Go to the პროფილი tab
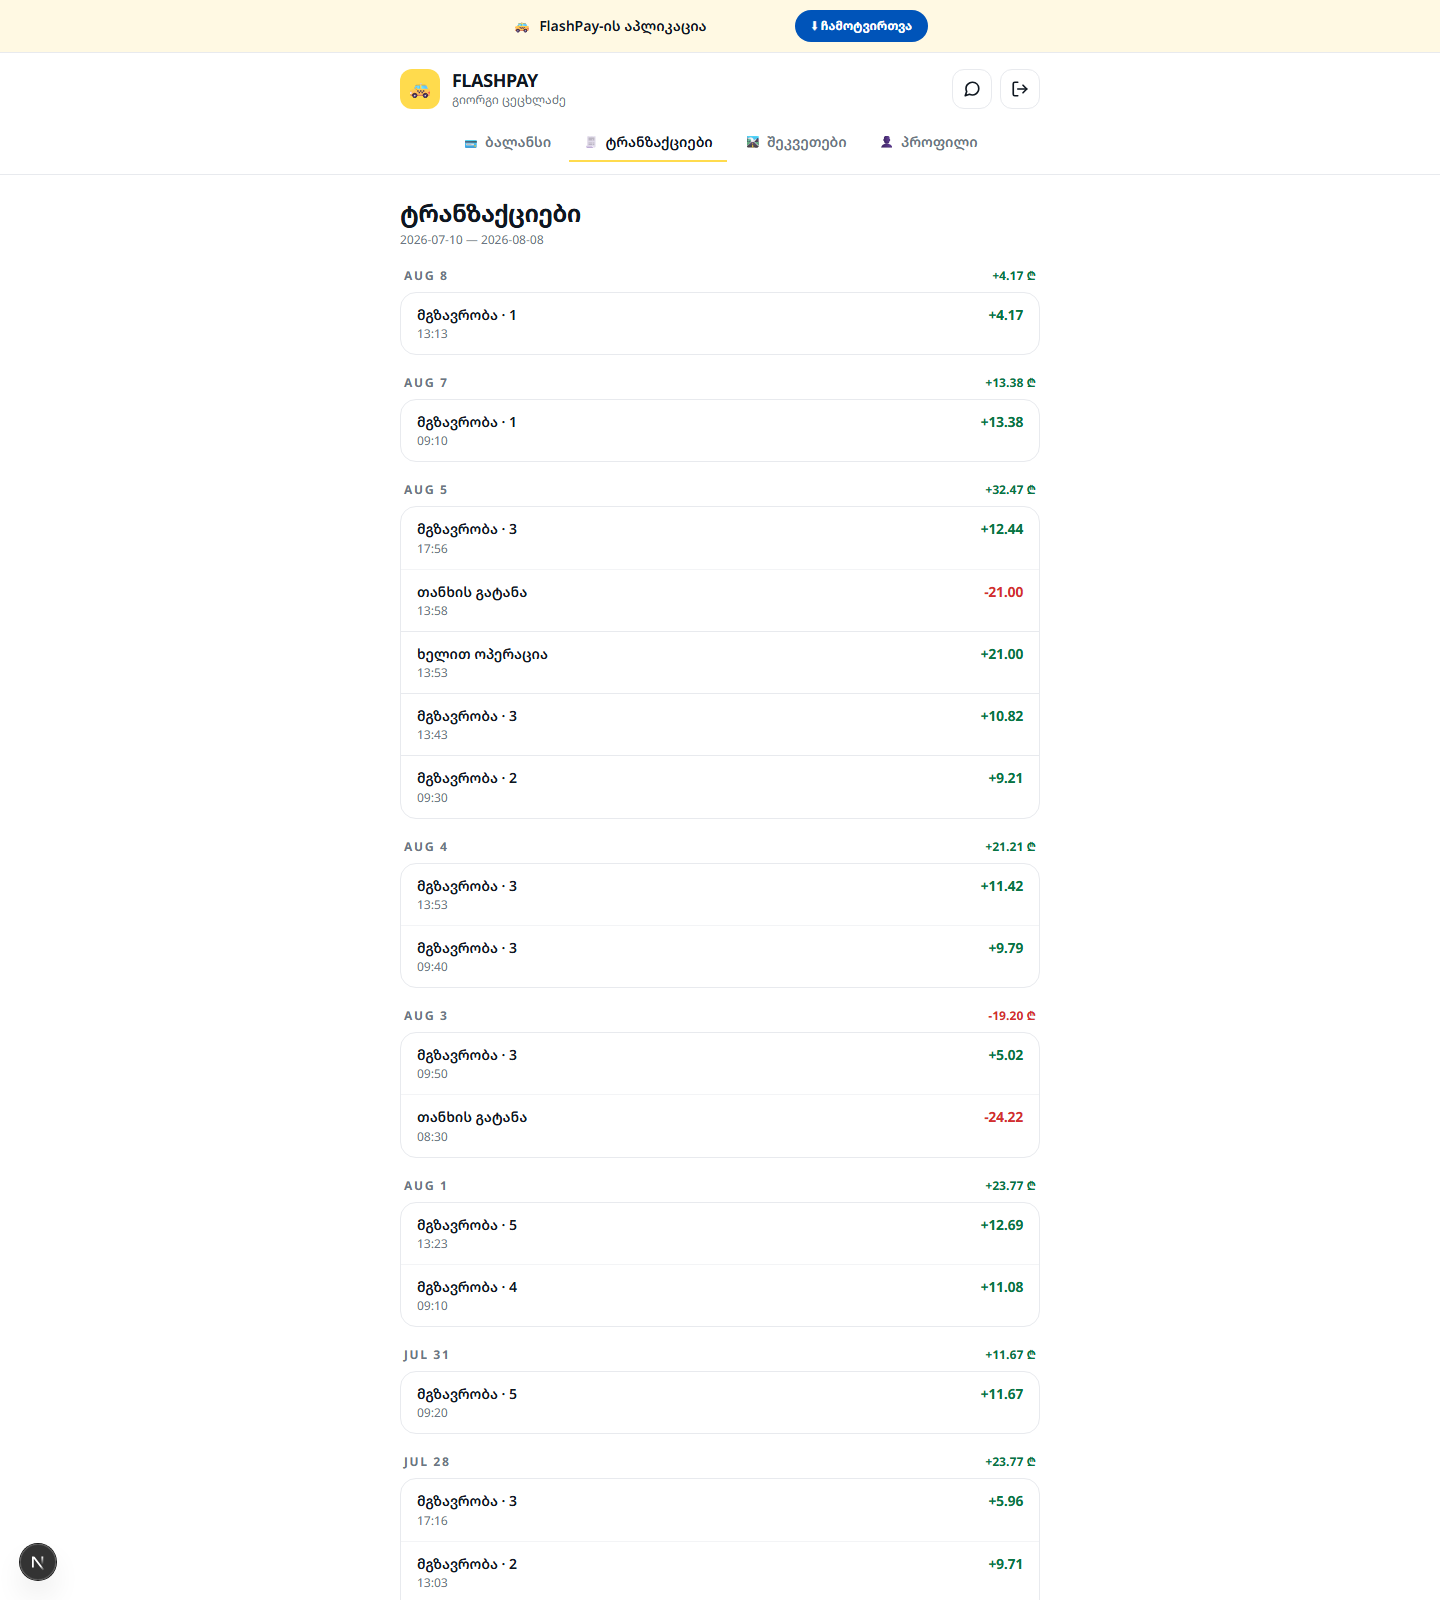This screenshot has width=1440, height=1600. [929, 142]
